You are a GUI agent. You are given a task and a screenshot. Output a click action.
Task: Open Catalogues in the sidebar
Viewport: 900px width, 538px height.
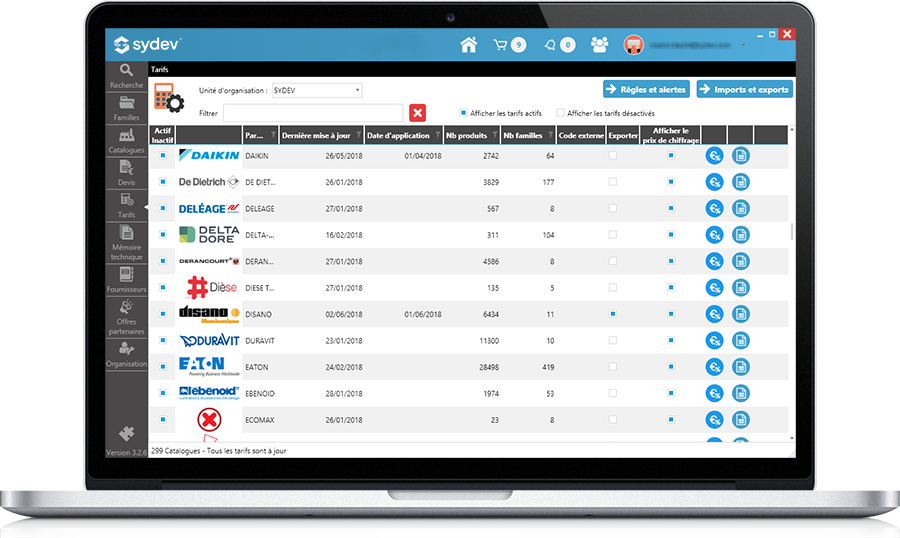point(126,141)
